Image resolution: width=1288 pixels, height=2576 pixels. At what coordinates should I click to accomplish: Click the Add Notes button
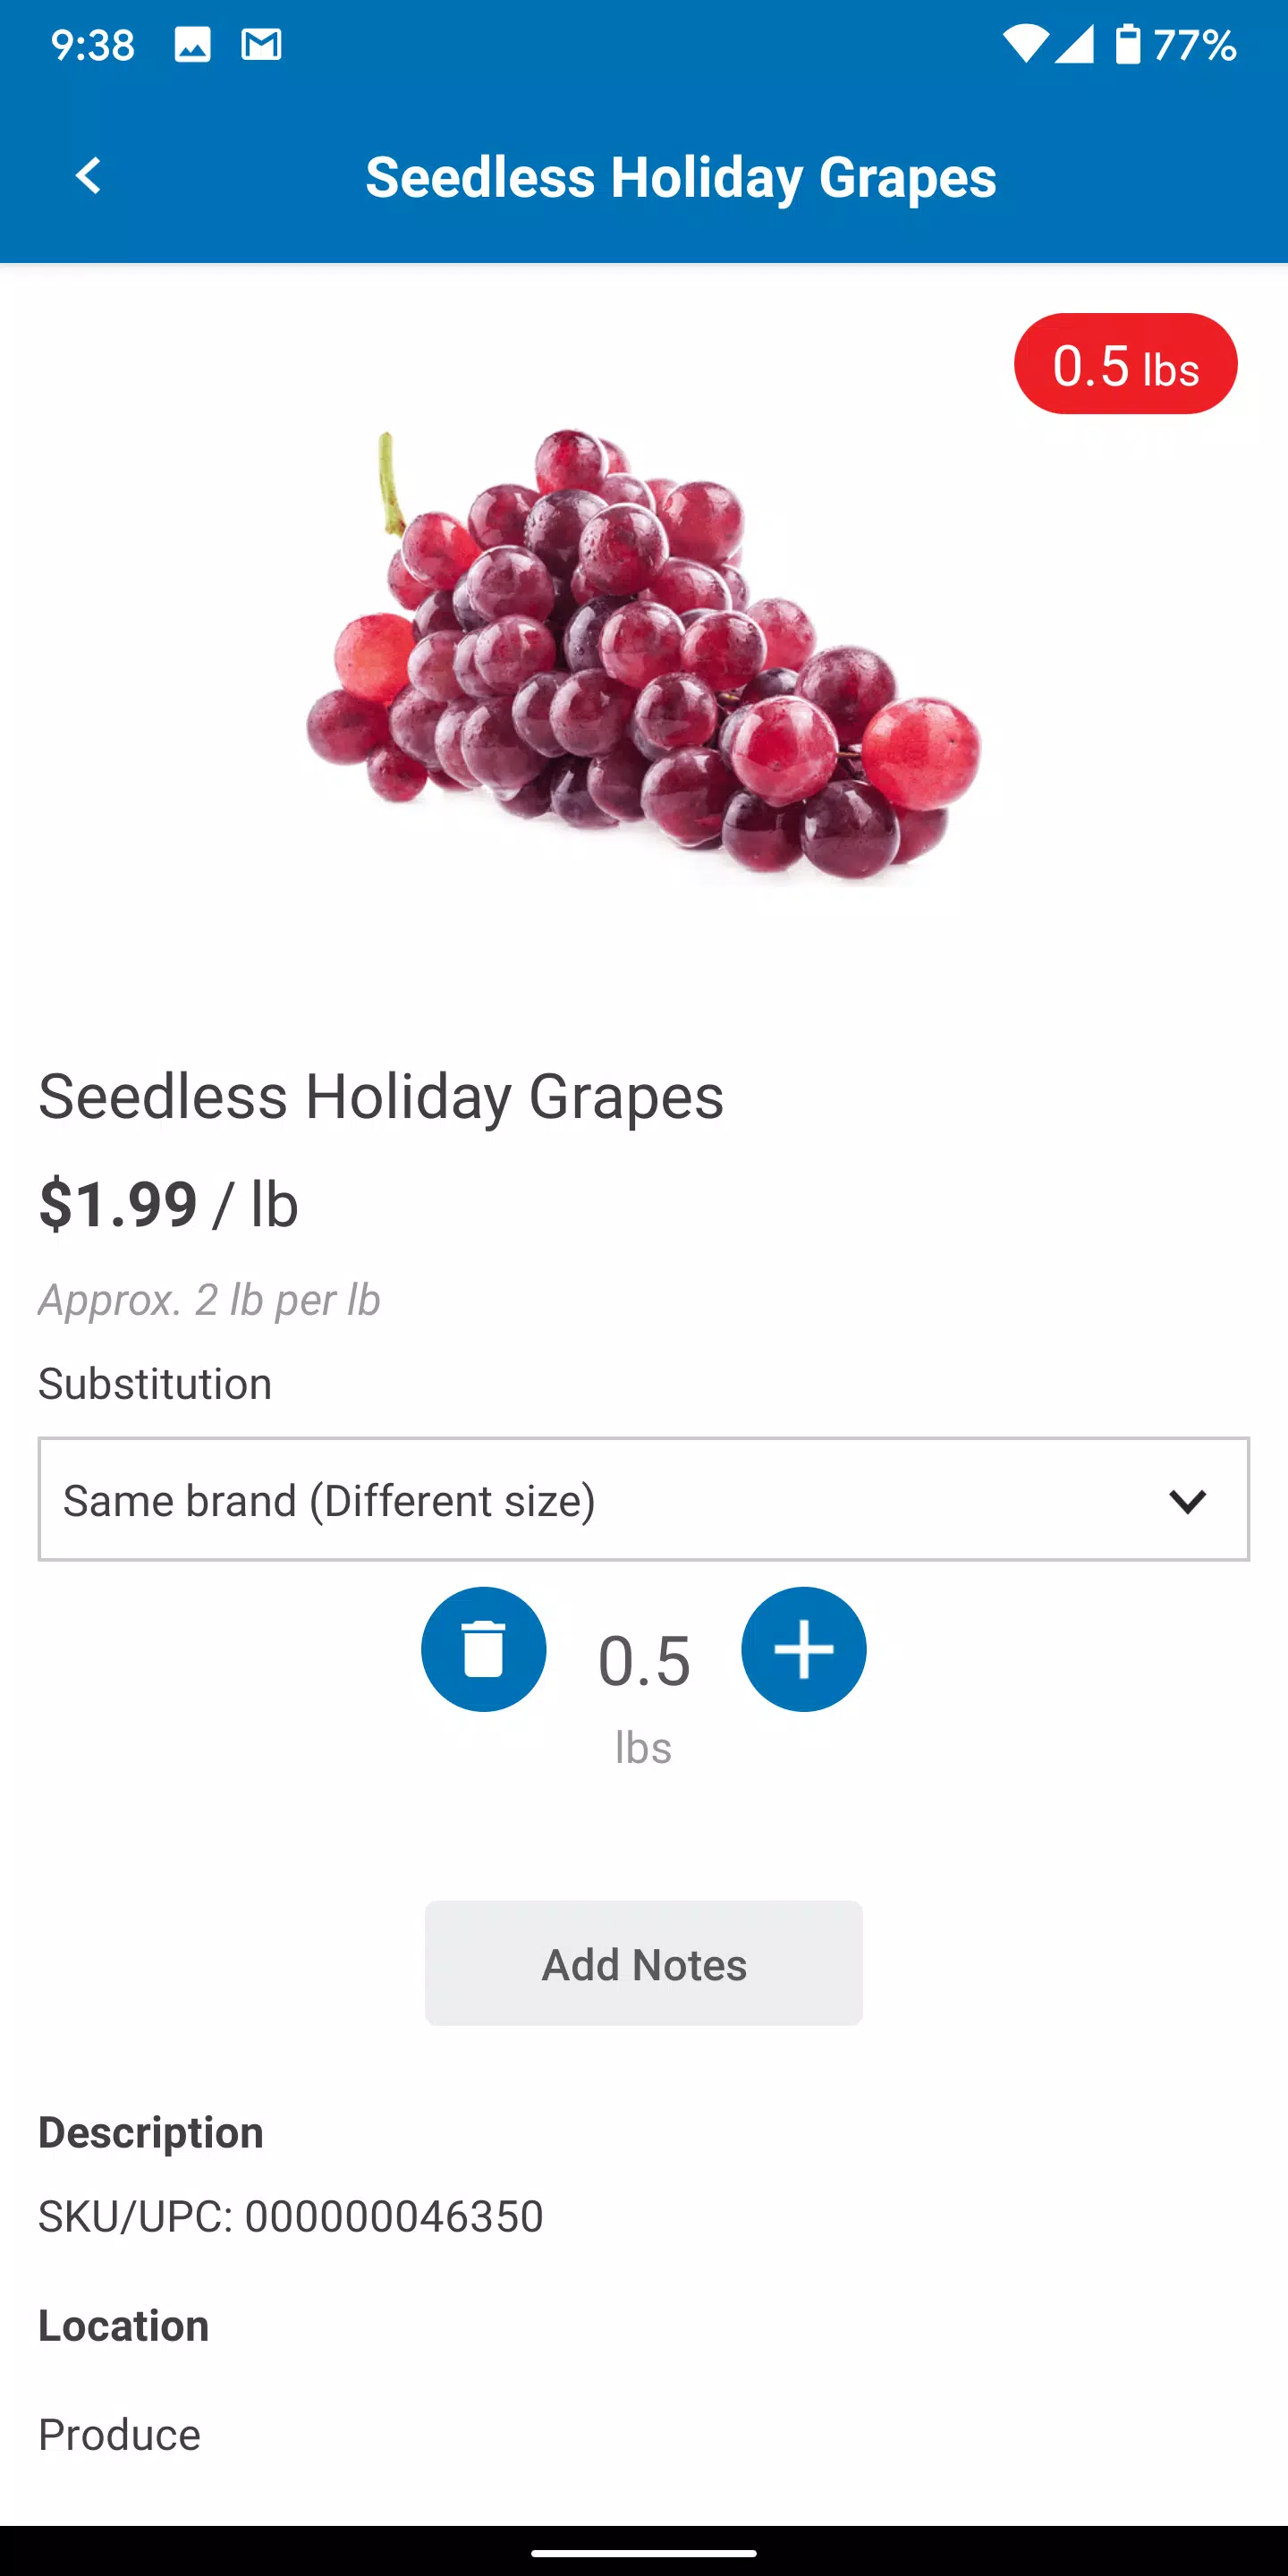tap(644, 1963)
